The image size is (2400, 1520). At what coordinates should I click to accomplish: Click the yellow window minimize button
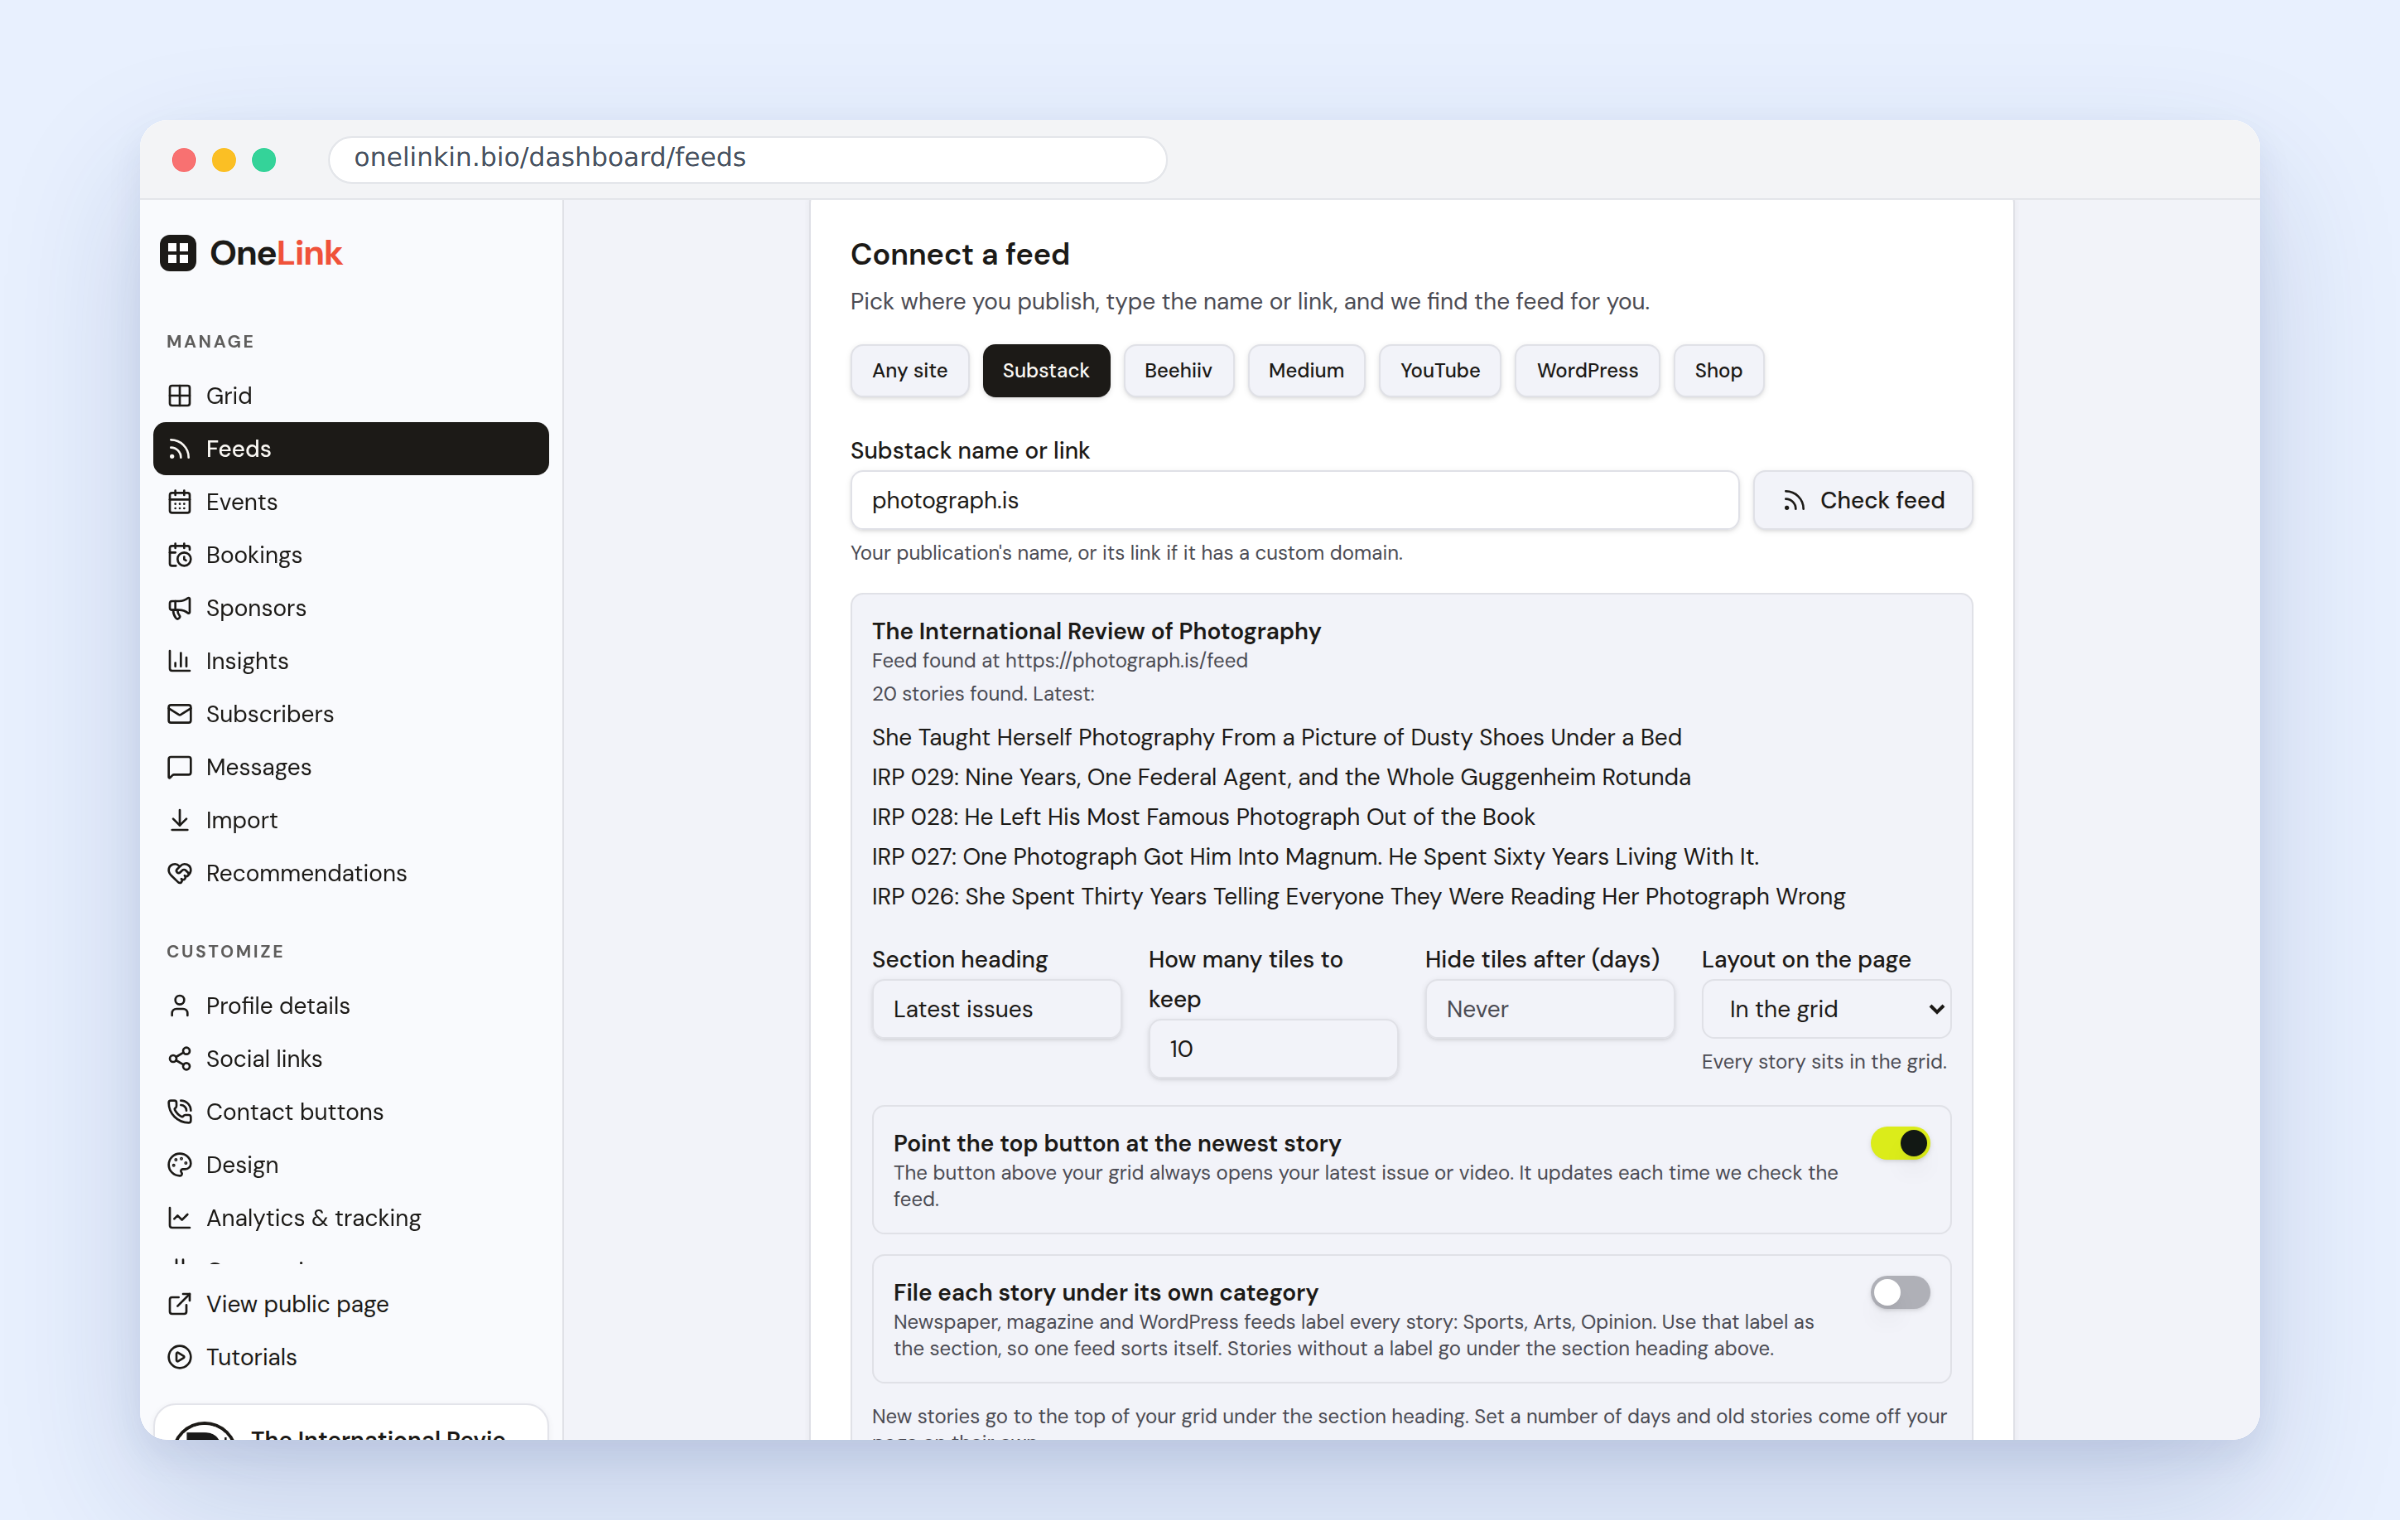pyautogui.click(x=224, y=159)
